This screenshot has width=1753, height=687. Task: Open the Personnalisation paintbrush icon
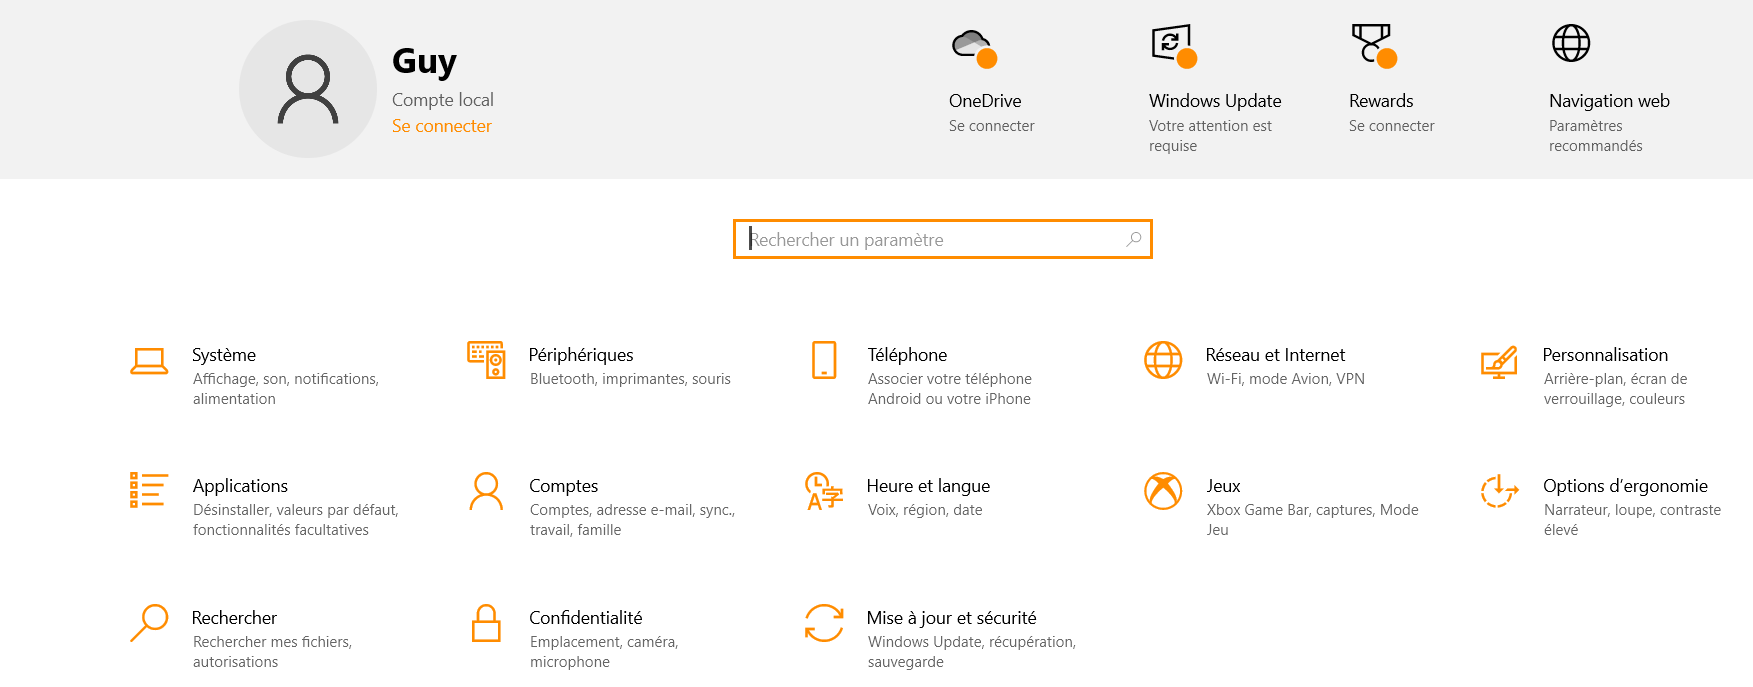(x=1499, y=362)
